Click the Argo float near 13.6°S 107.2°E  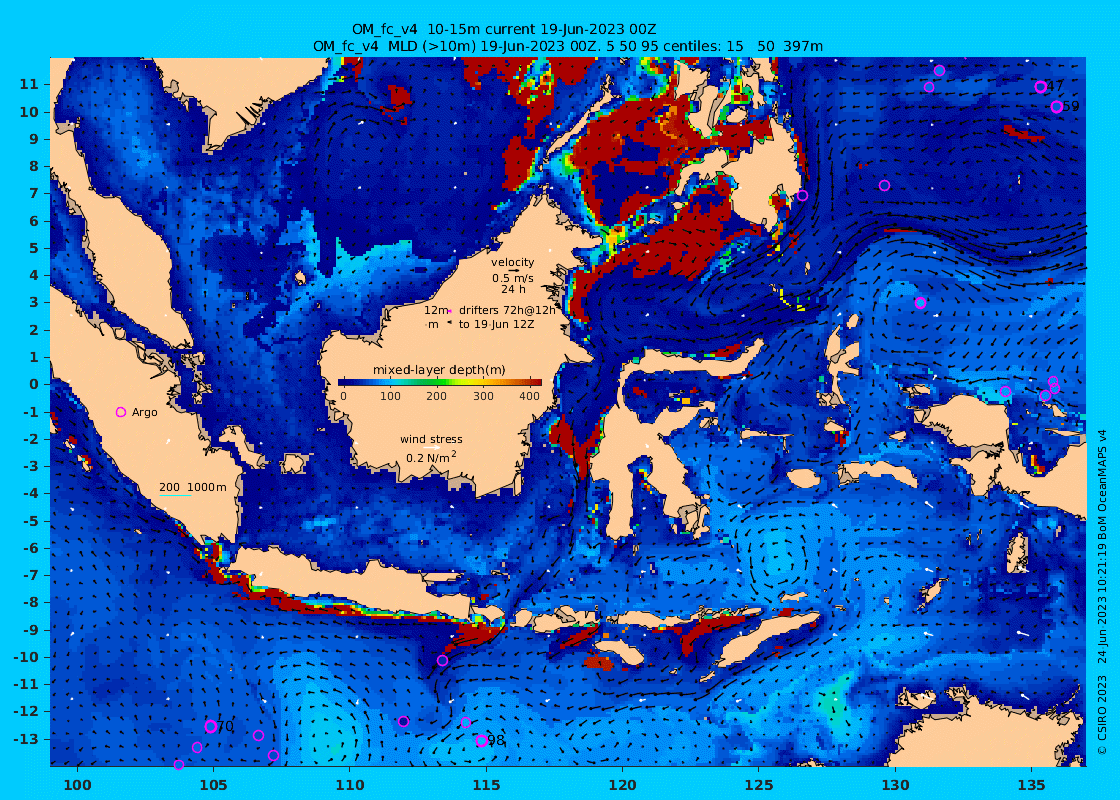click(273, 756)
